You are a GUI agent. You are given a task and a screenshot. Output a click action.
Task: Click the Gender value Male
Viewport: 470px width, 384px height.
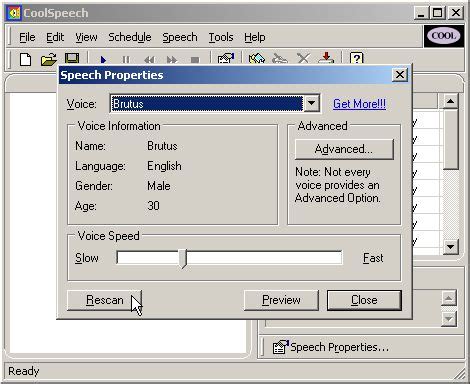[x=159, y=186]
